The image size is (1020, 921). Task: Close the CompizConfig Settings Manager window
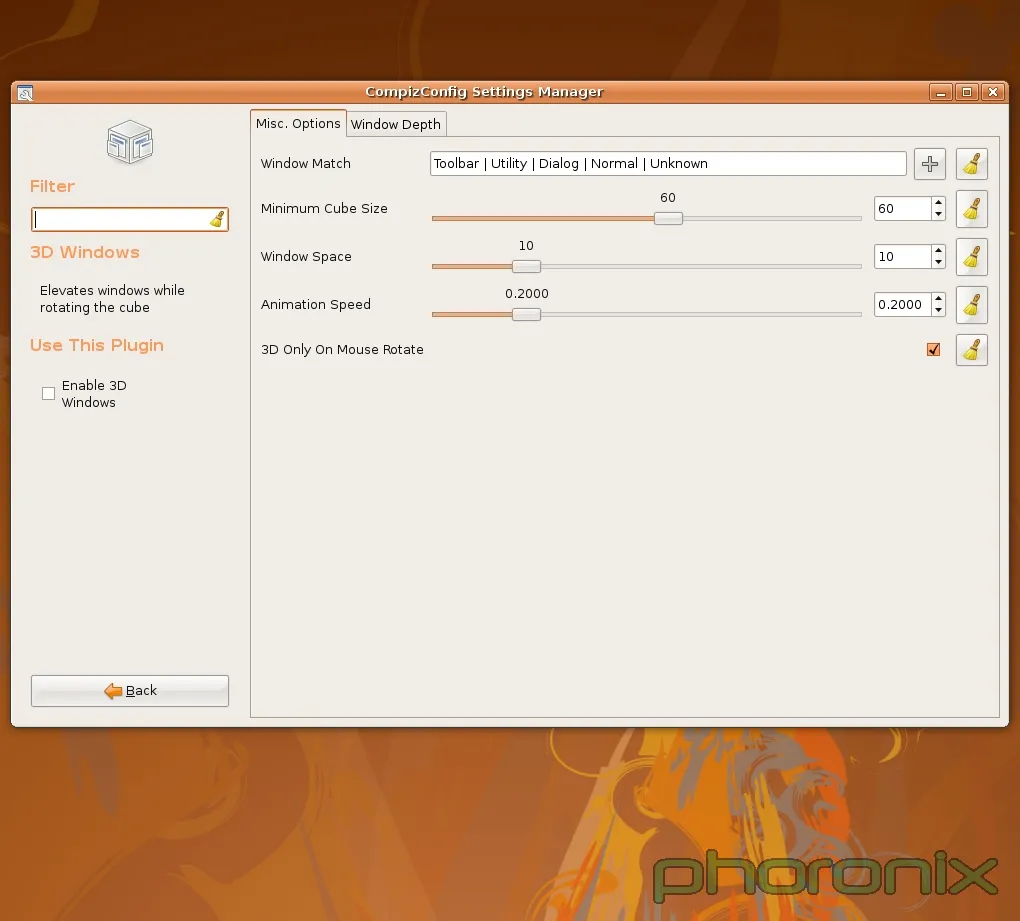coord(993,92)
